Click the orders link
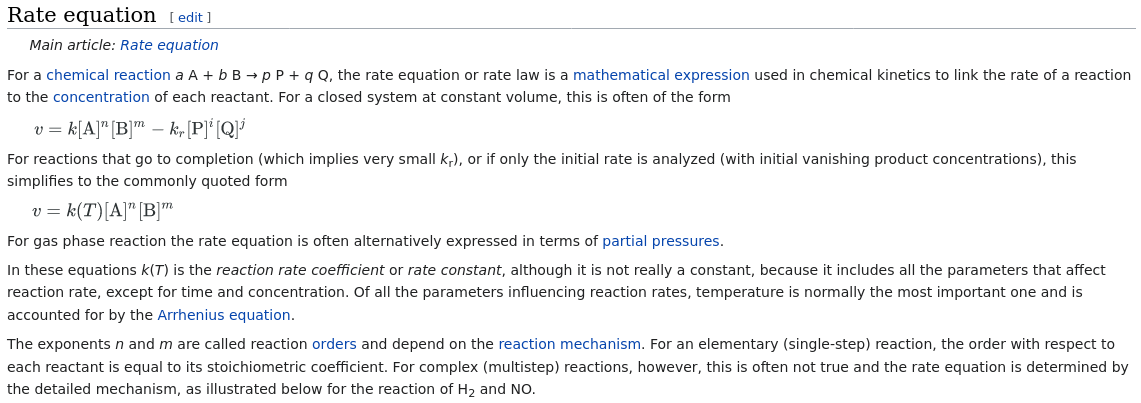The height and width of the screenshot is (403, 1141). coord(334,343)
